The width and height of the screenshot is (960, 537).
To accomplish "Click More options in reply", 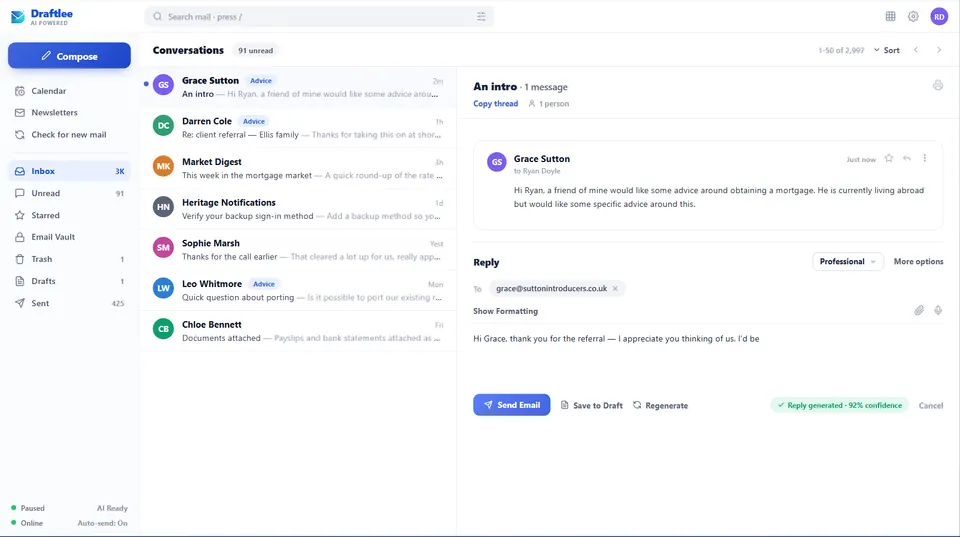I will (918, 261).
